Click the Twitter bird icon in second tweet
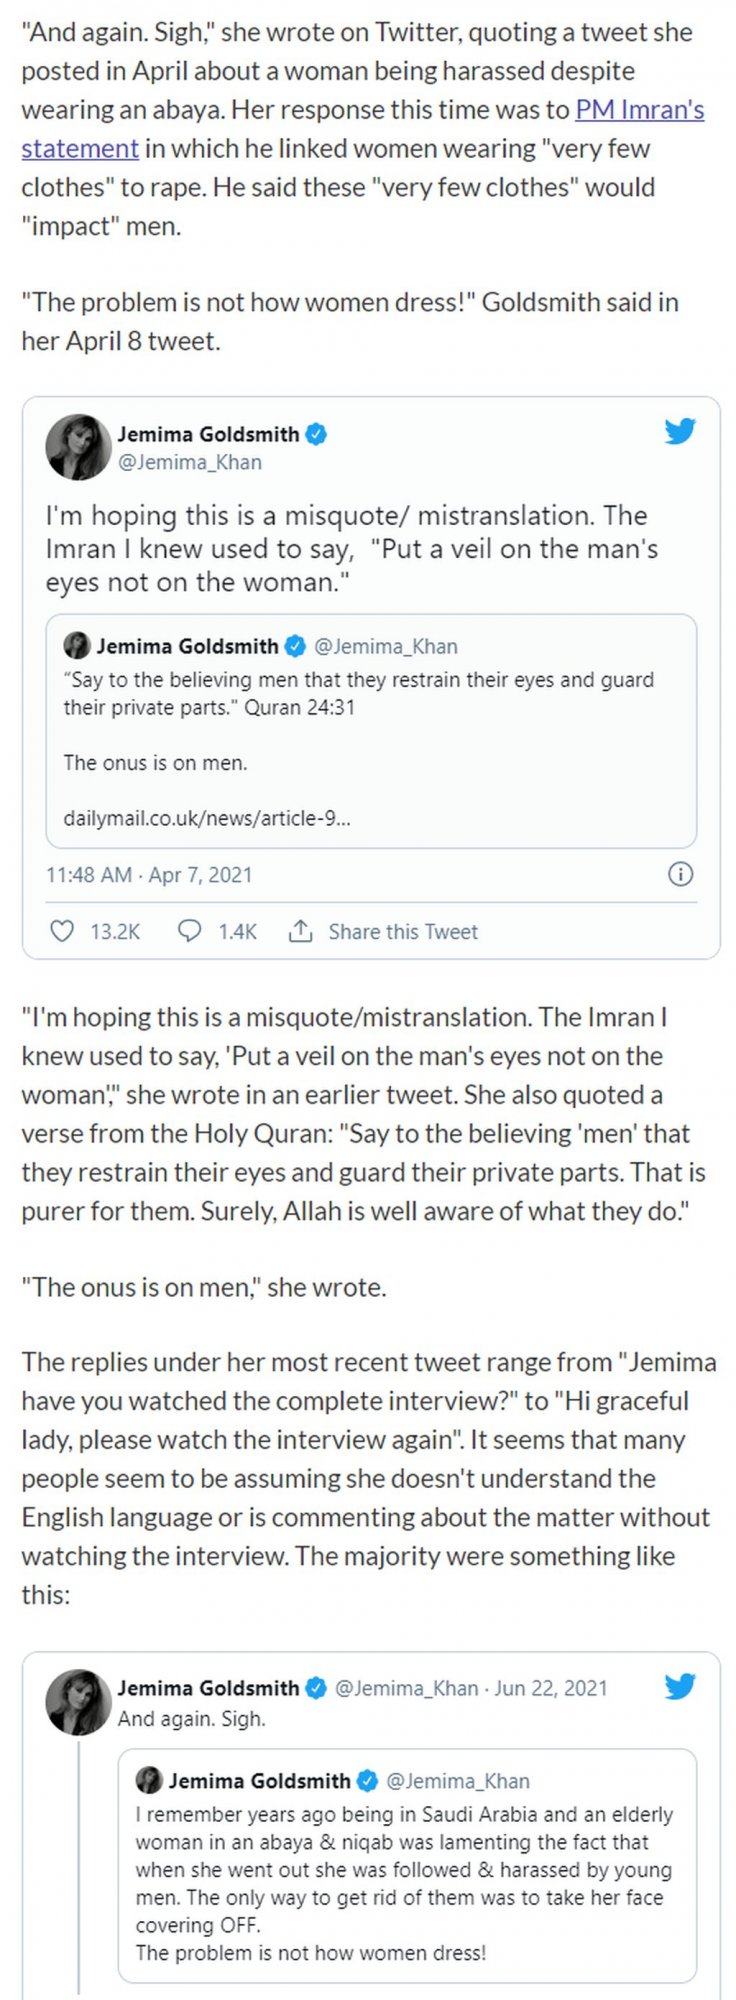 [680, 1687]
